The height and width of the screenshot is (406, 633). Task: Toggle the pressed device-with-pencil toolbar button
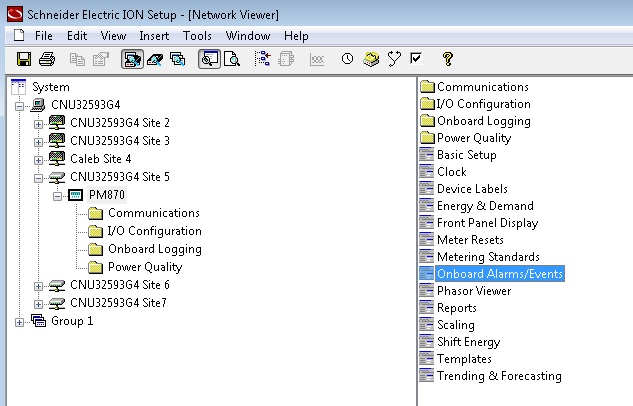(x=132, y=59)
